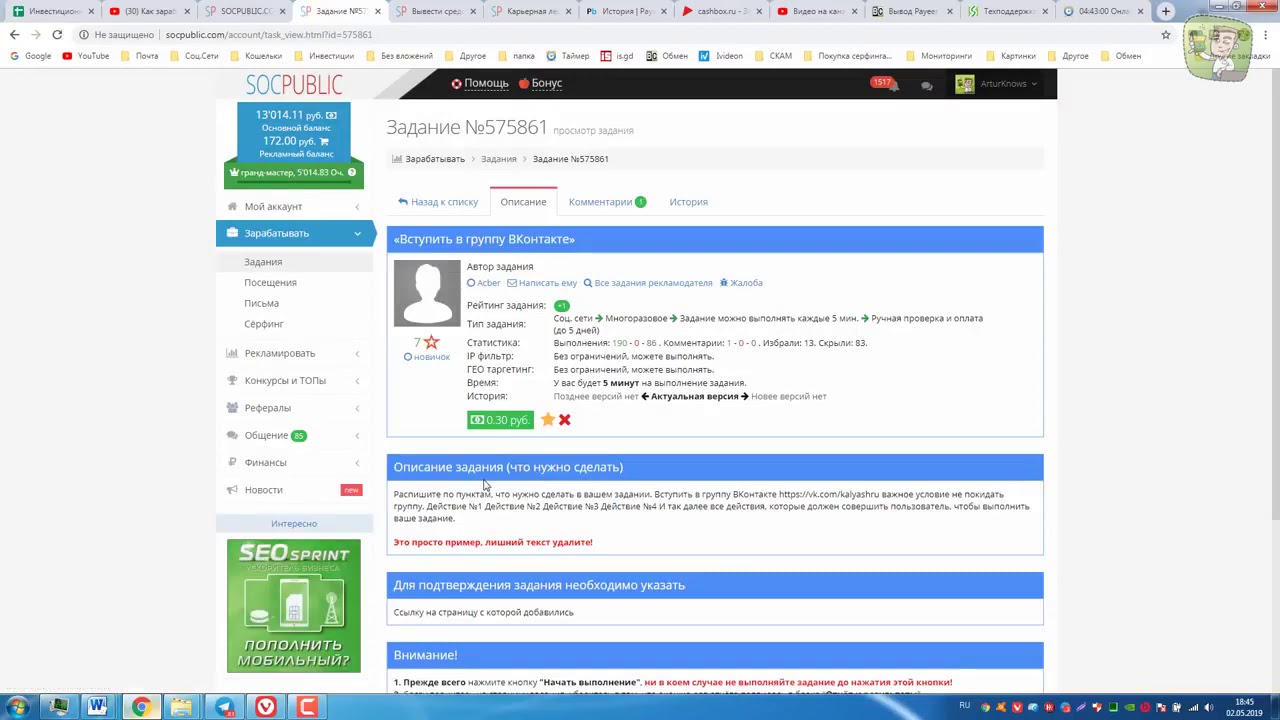Click the author's red rating star
Image resolution: width=1280 pixels, height=720 pixels.
coord(431,342)
